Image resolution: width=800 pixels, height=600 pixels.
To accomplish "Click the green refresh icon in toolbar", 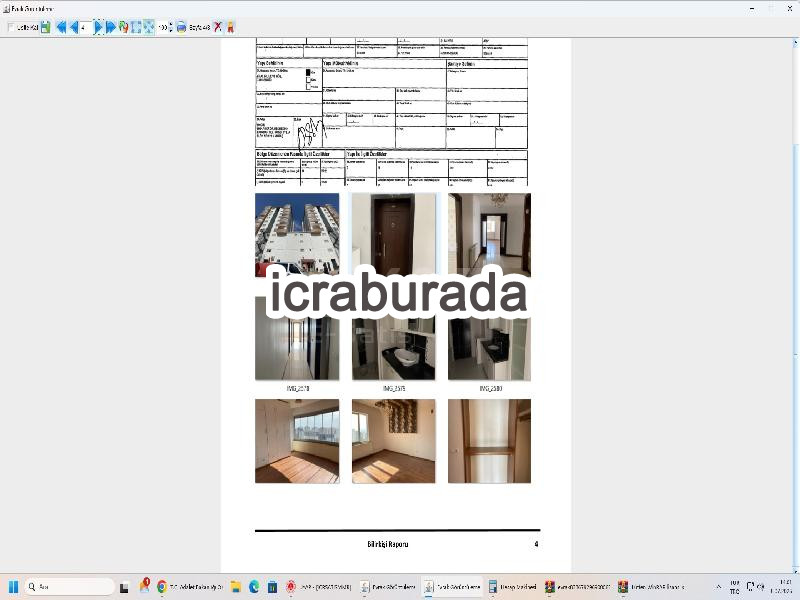I will (x=123, y=27).
